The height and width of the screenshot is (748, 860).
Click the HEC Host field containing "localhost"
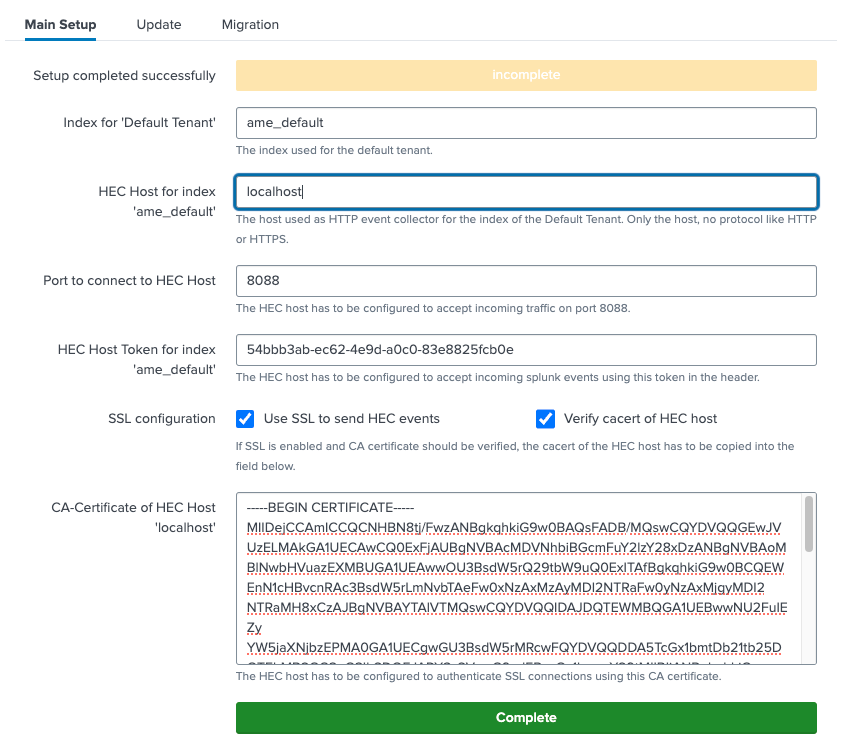click(x=526, y=191)
